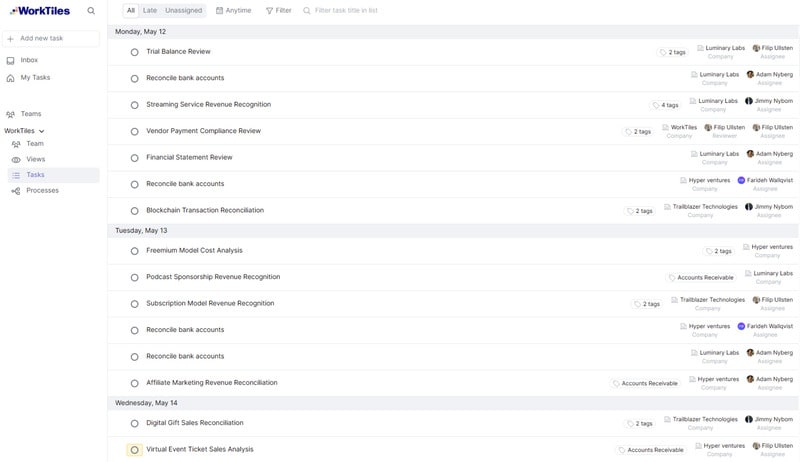Open the Anytime date filter dropdown

click(x=233, y=10)
